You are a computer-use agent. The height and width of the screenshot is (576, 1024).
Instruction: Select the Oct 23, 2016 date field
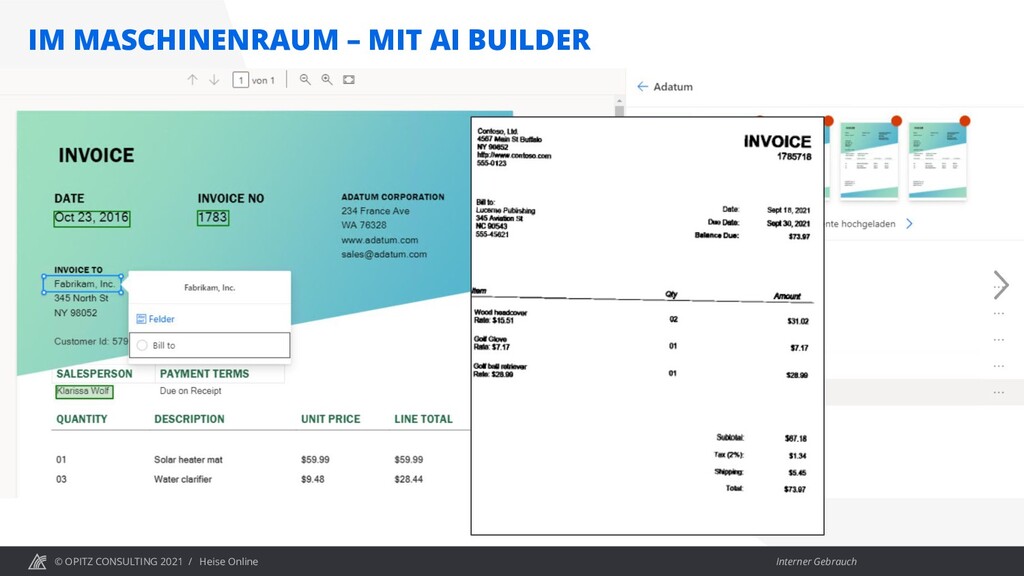pos(91,217)
